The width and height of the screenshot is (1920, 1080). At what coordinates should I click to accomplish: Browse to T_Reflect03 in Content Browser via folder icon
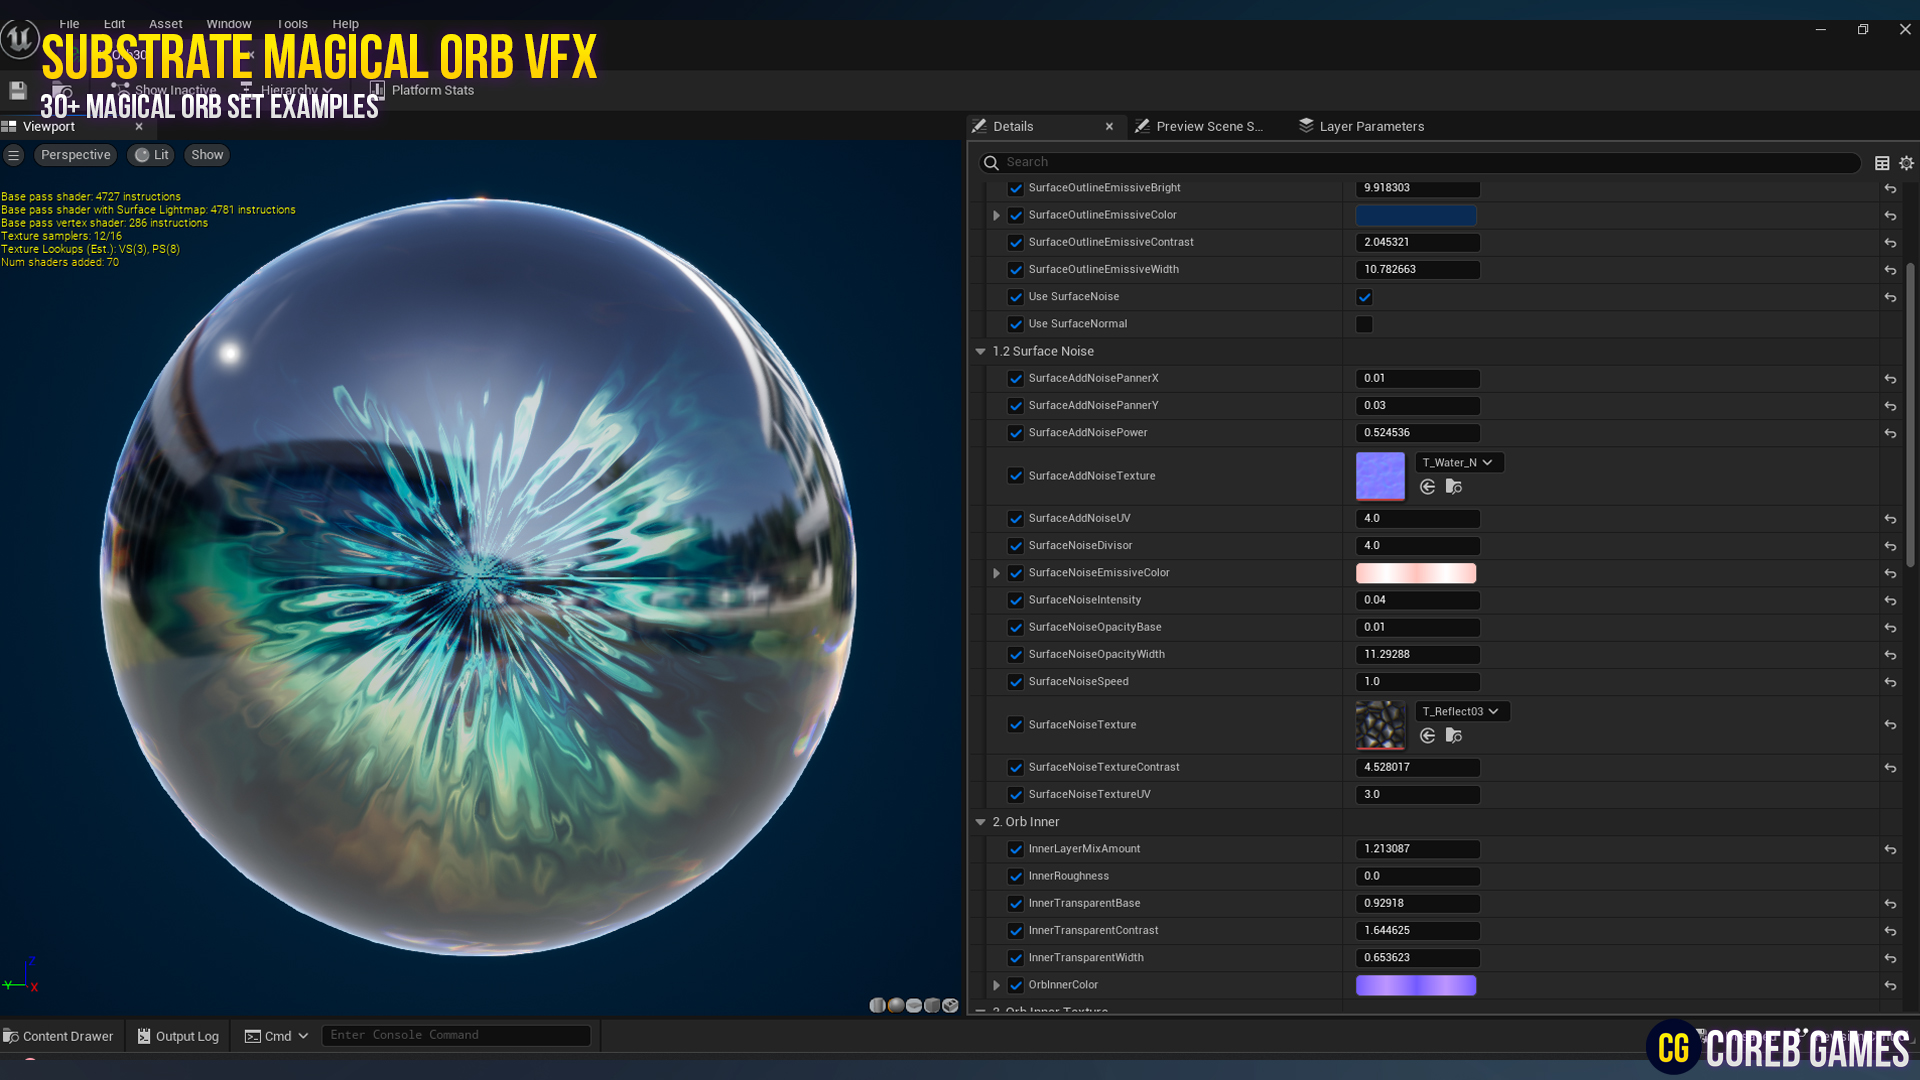[x=1453, y=735]
